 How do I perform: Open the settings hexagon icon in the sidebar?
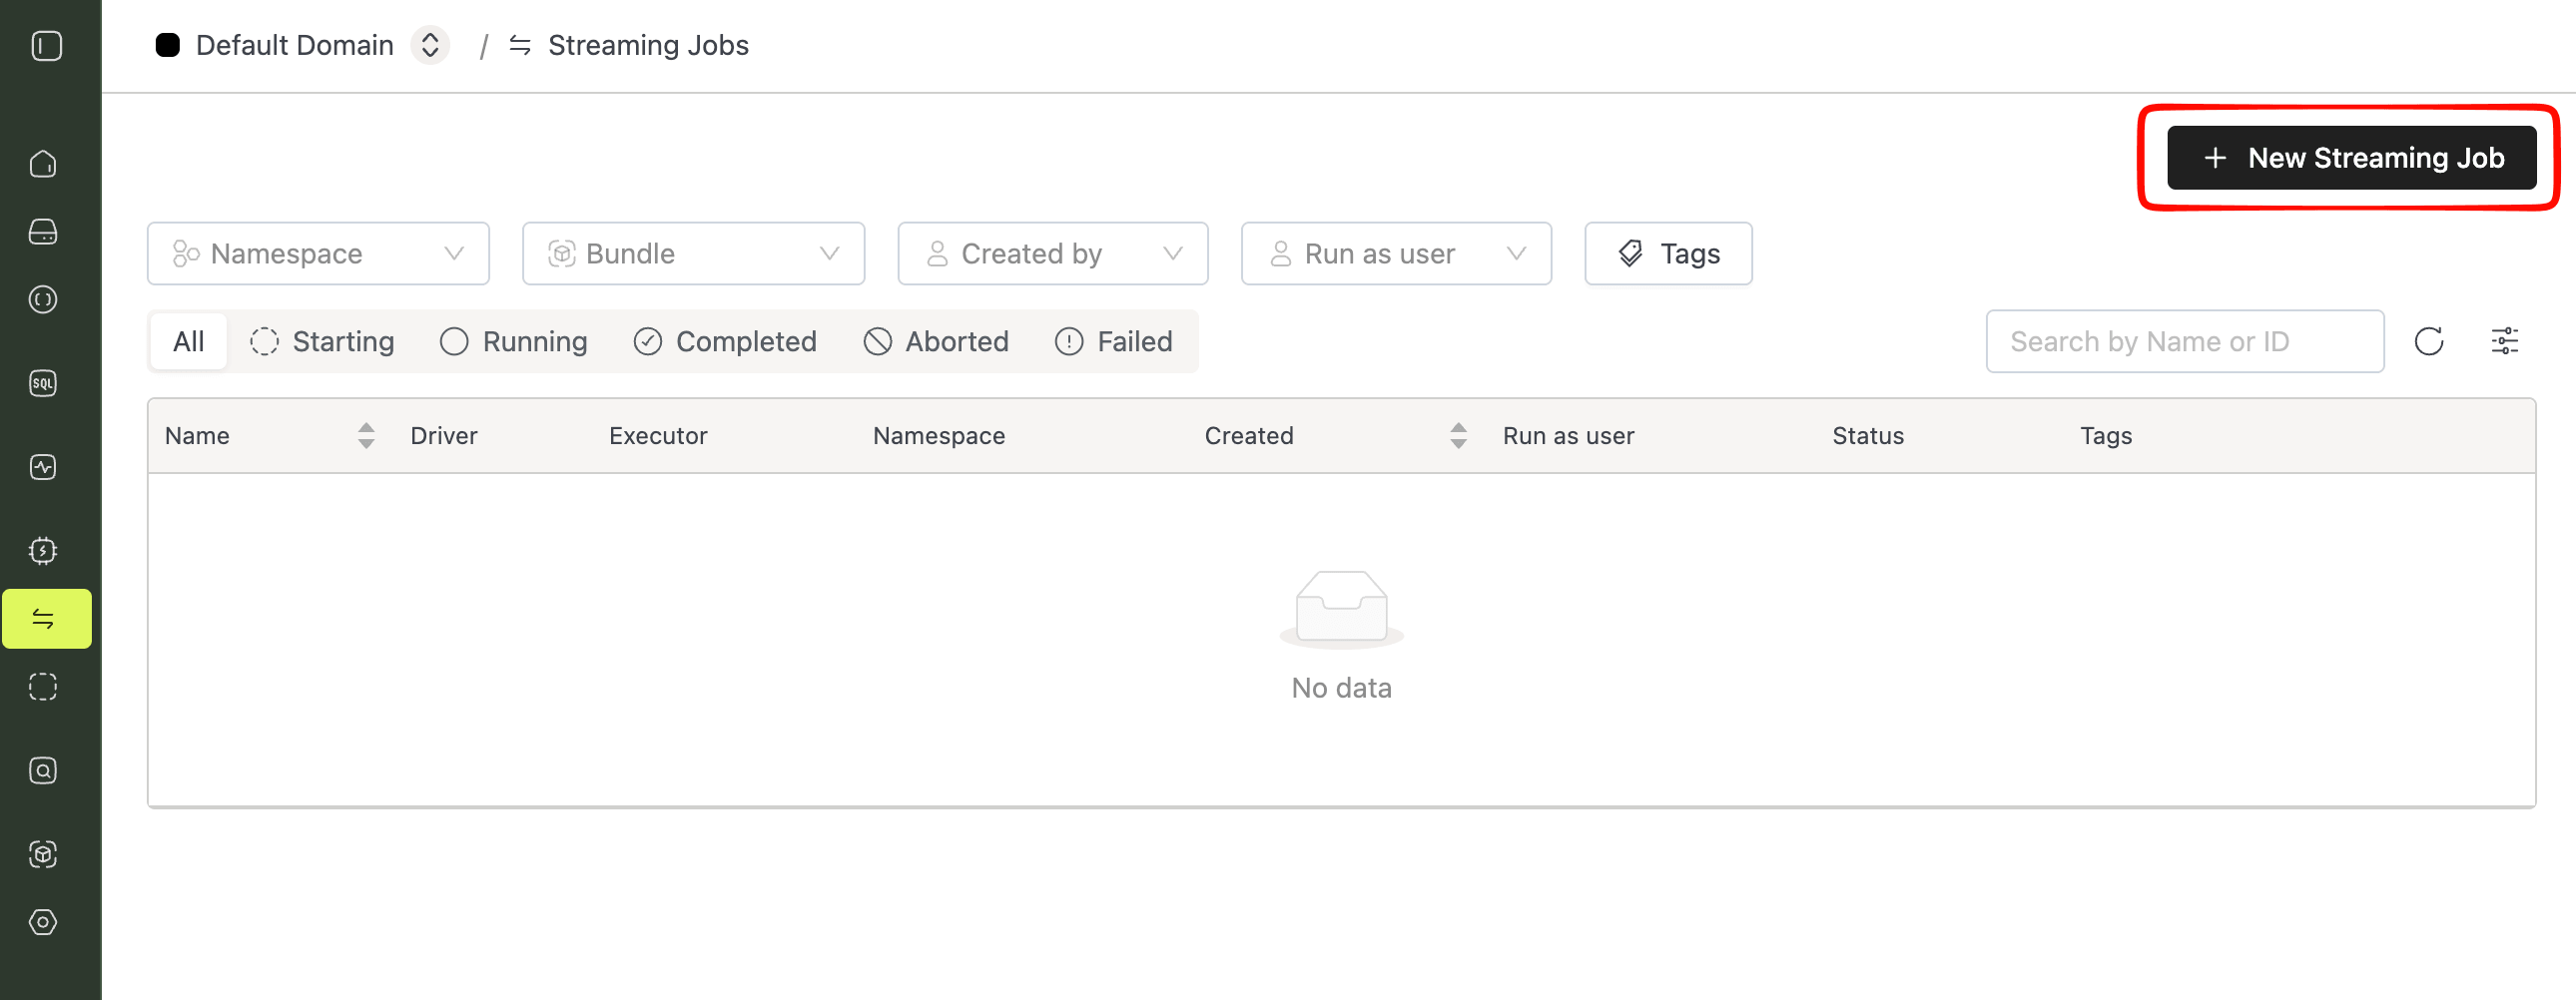(x=43, y=922)
